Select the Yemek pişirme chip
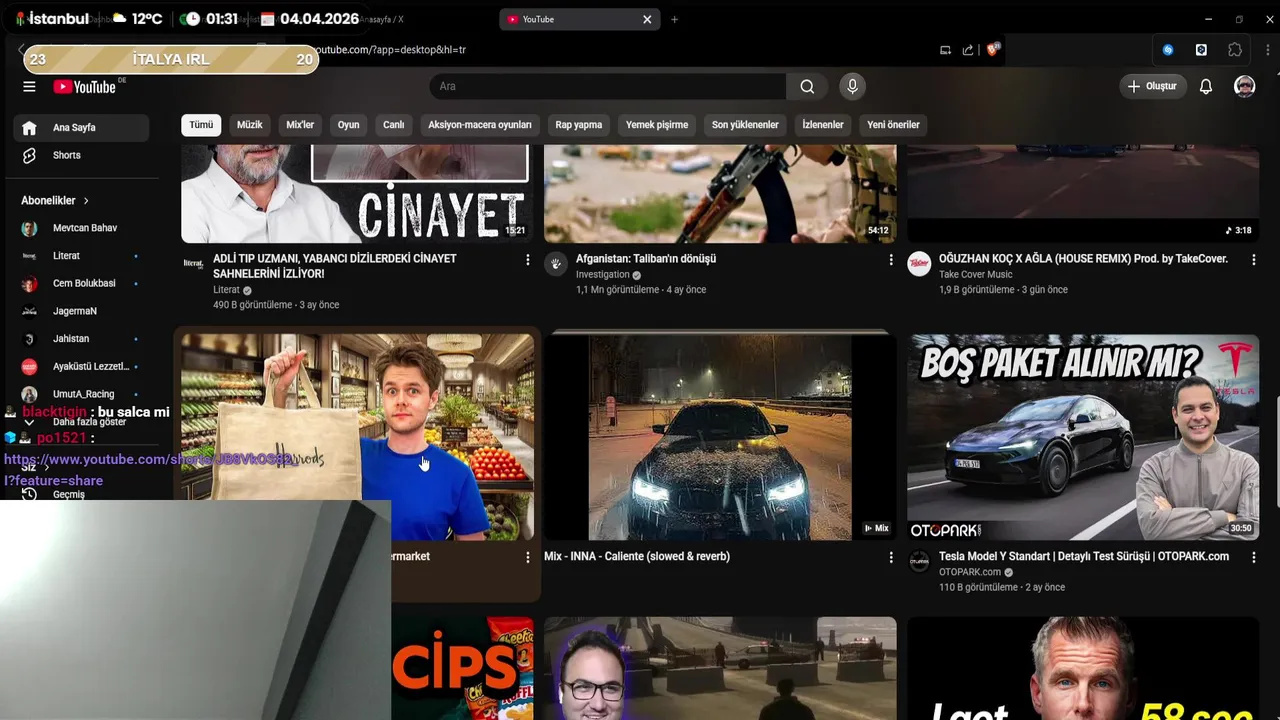The height and width of the screenshot is (720, 1280). pyautogui.click(x=657, y=125)
